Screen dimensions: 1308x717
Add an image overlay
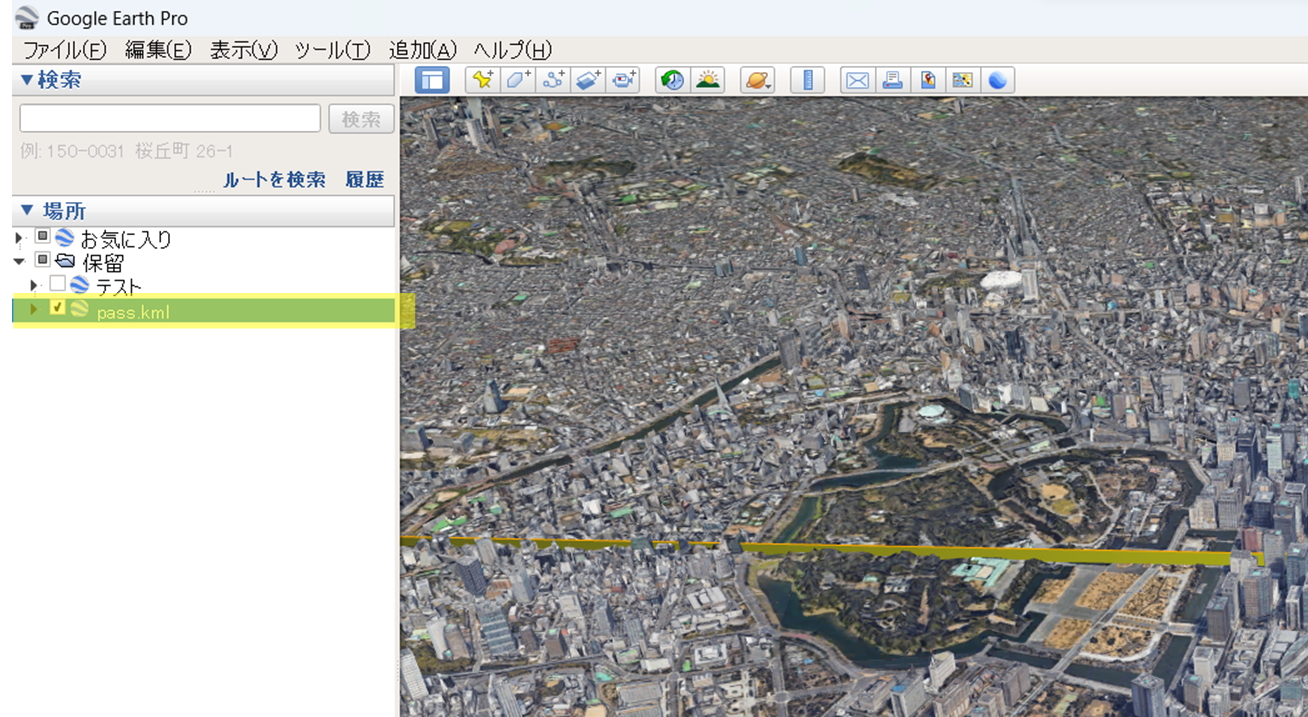pyautogui.click(x=587, y=80)
